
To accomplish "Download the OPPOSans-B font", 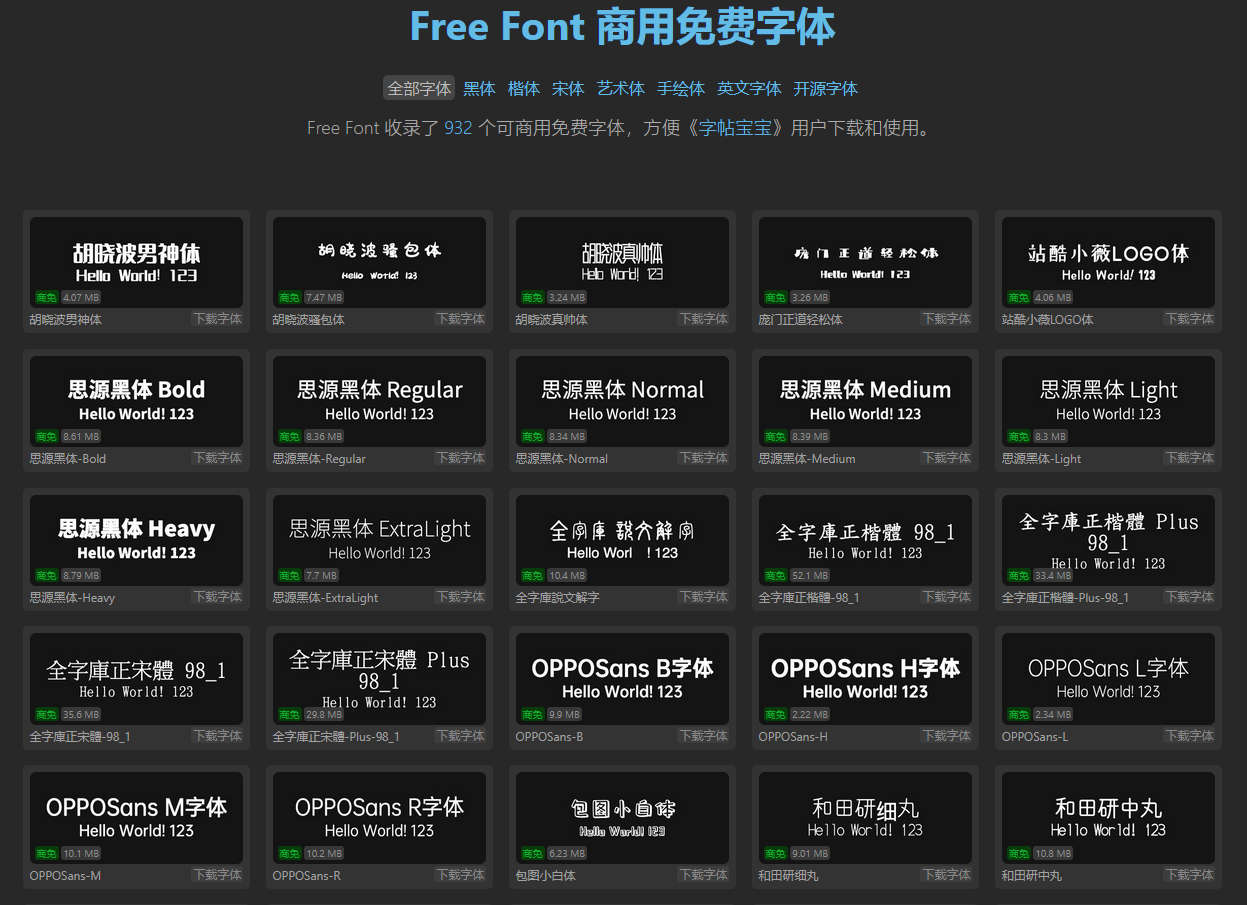I will click(703, 736).
